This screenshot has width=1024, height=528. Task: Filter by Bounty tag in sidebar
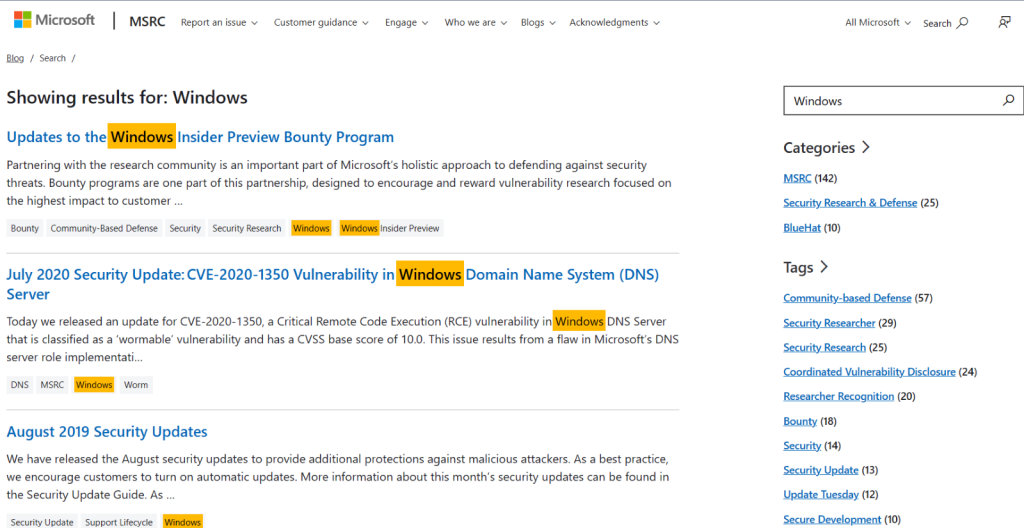pyautogui.click(x=800, y=421)
